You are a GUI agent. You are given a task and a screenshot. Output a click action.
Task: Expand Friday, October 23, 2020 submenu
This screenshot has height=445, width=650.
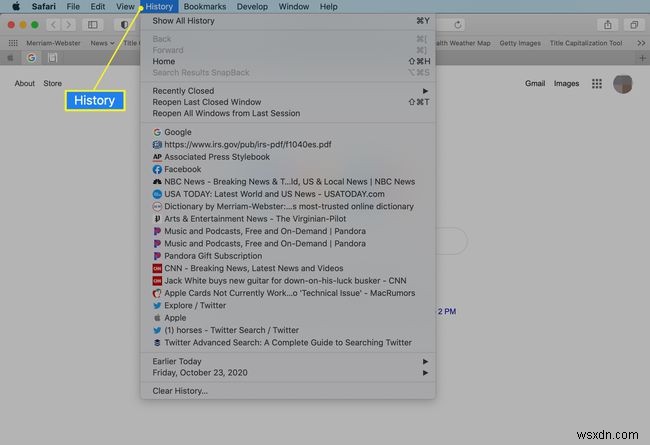(x=288, y=373)
